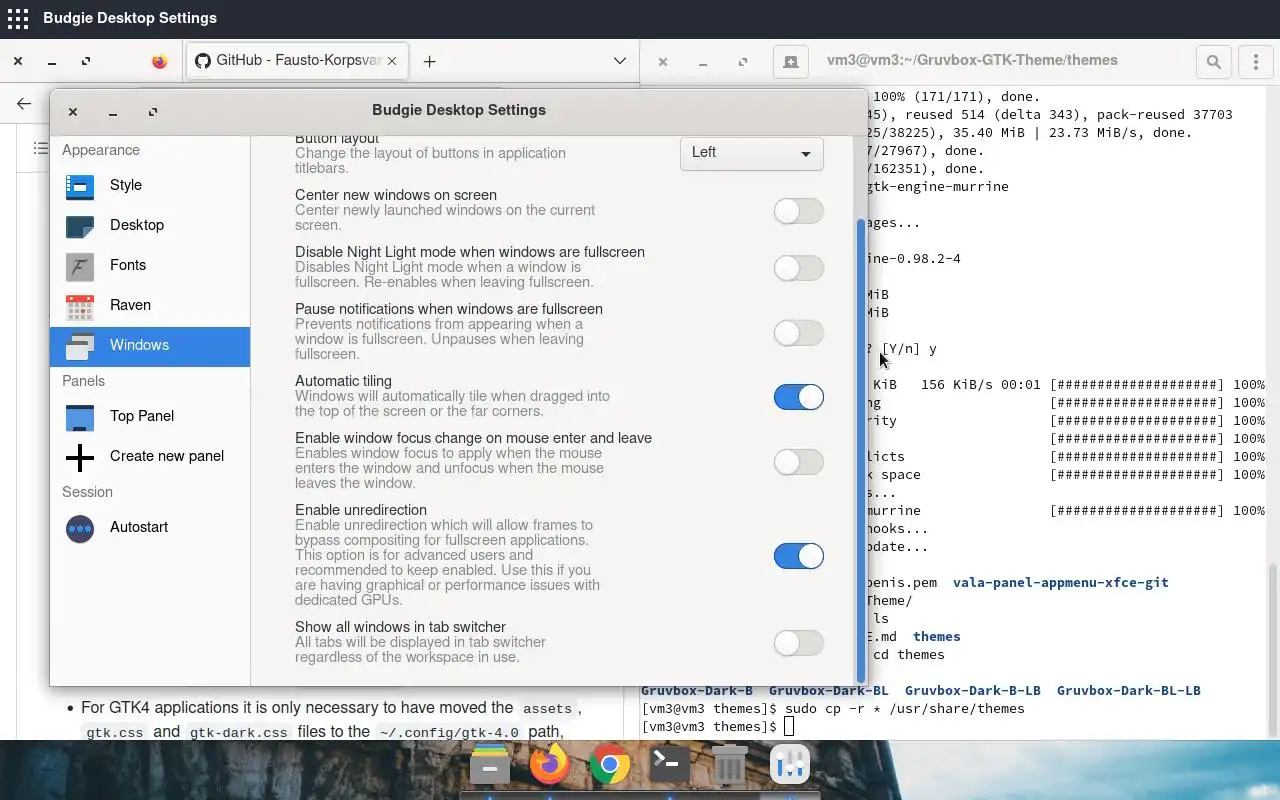Turn off Enable unredirection switch
This screenshot has height=800, width=1280.
click(x=798, y=556)
